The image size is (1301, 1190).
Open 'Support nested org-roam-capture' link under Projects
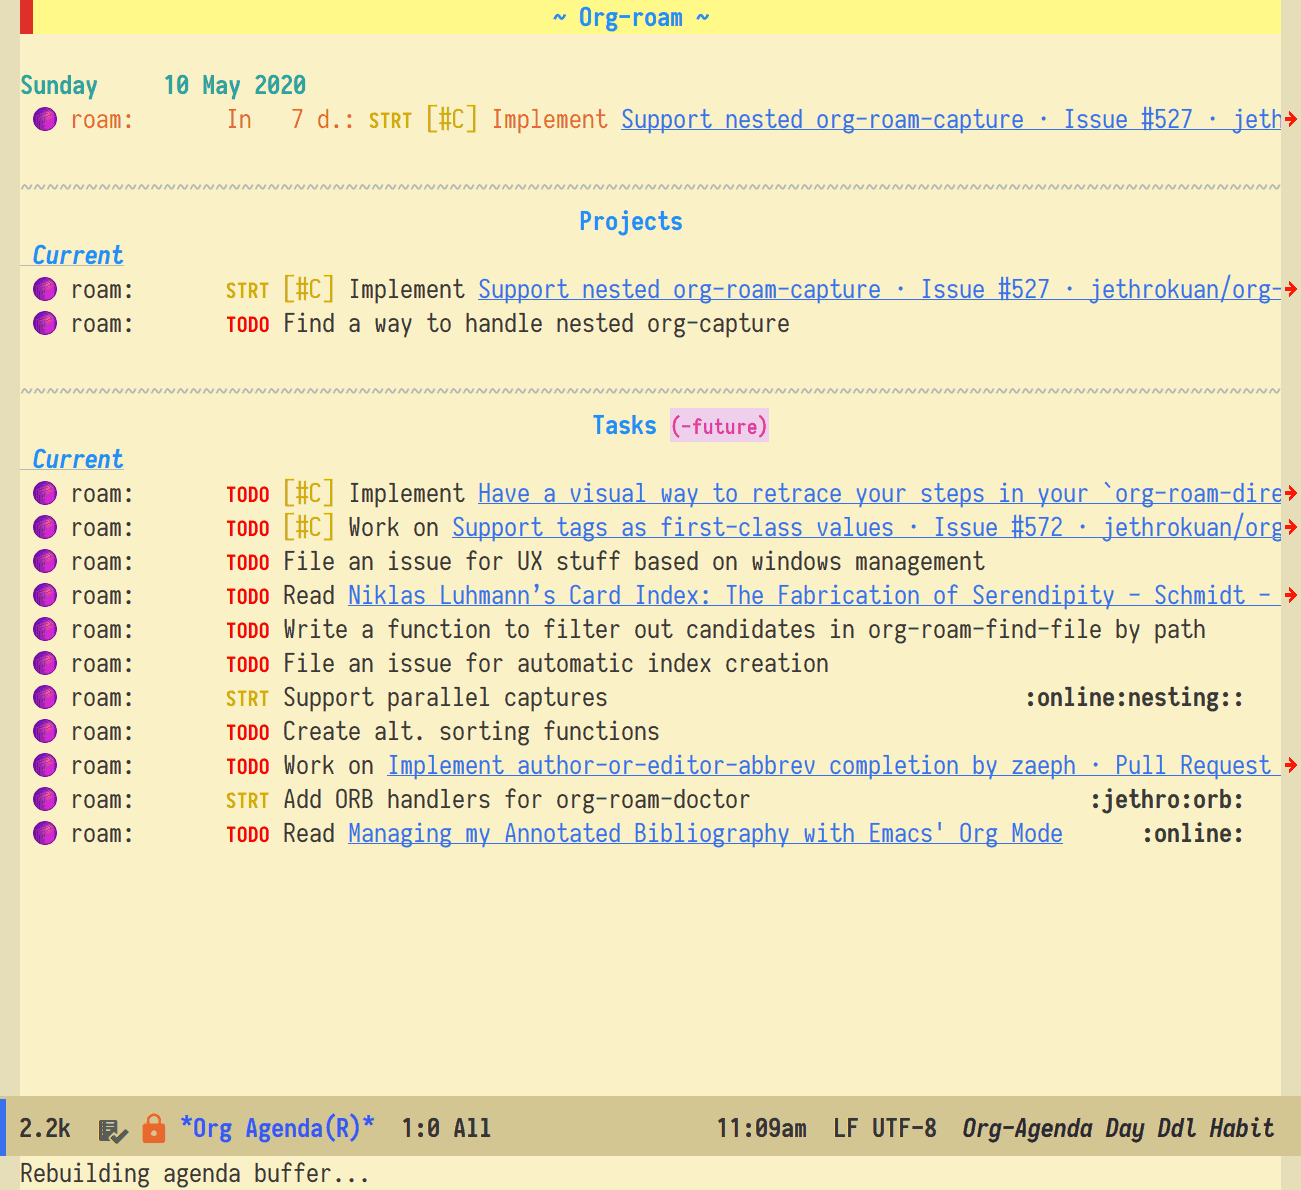click(879, 290)
